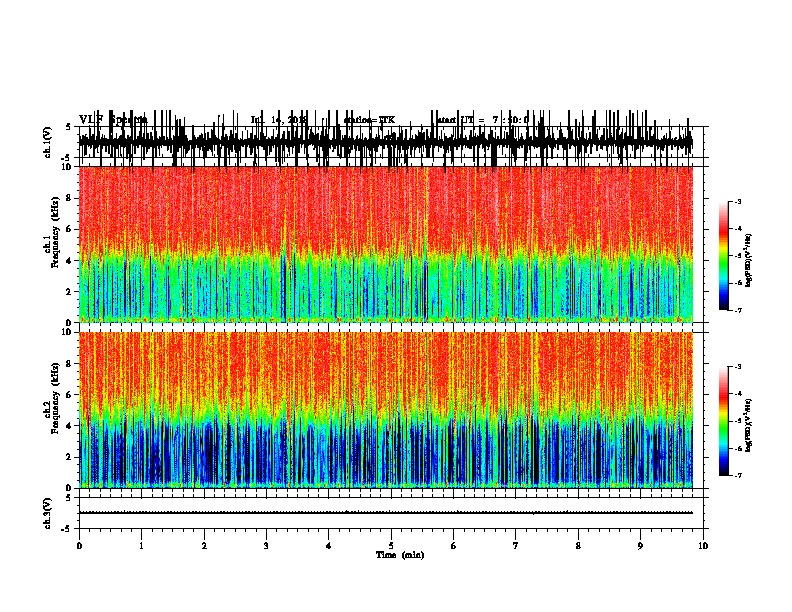Click the ch.1 colorbar log(PSD) label
Screen dimensions: 792x612
point(749,260)
